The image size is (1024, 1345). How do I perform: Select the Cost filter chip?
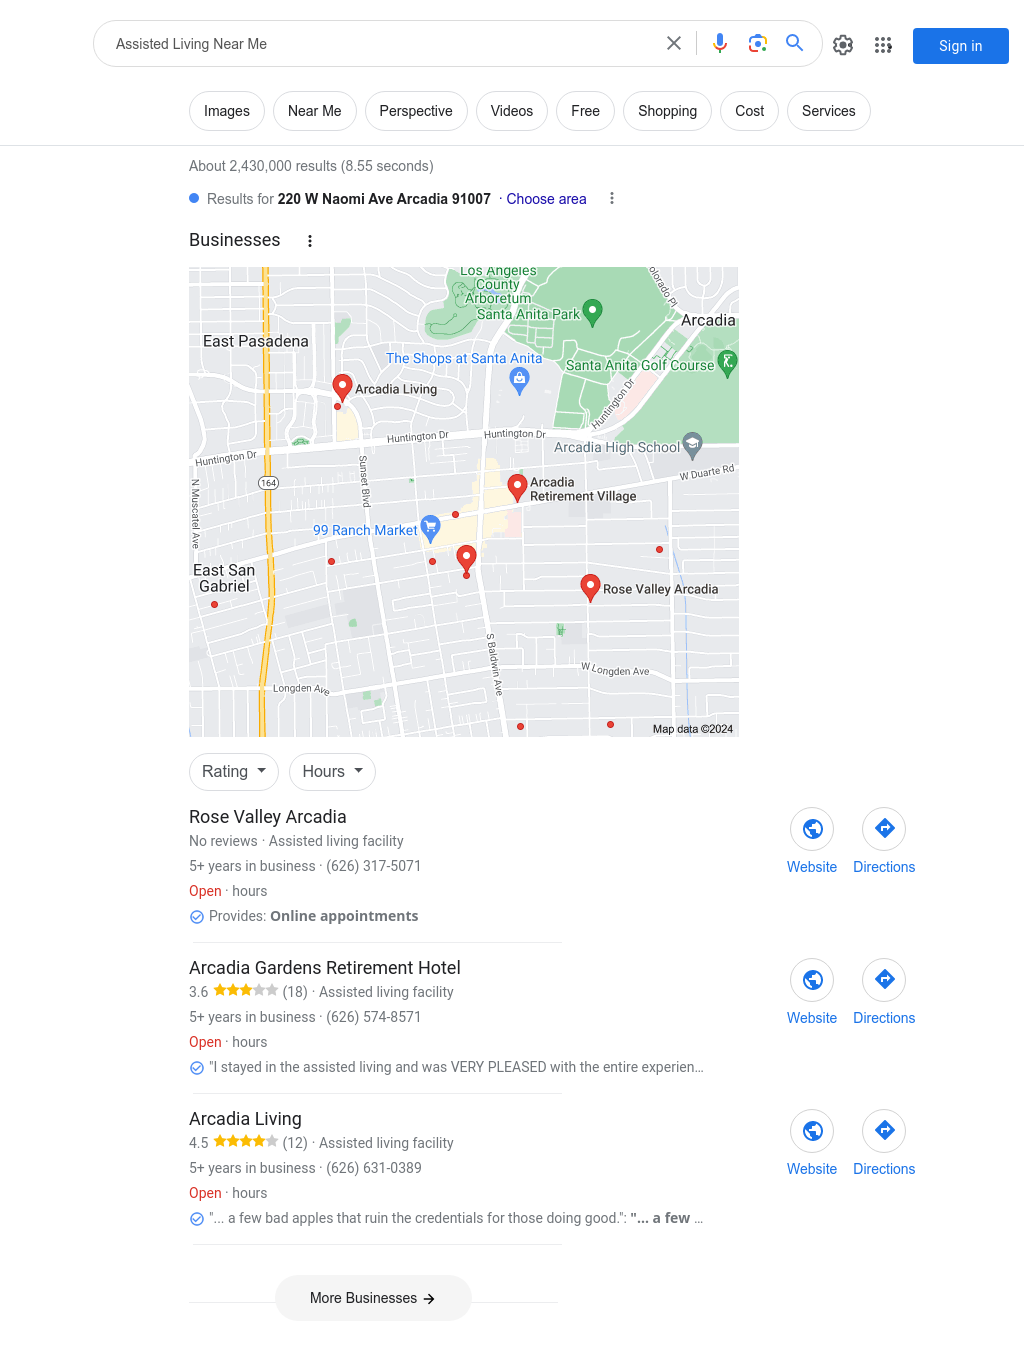[x=750, y=111]
